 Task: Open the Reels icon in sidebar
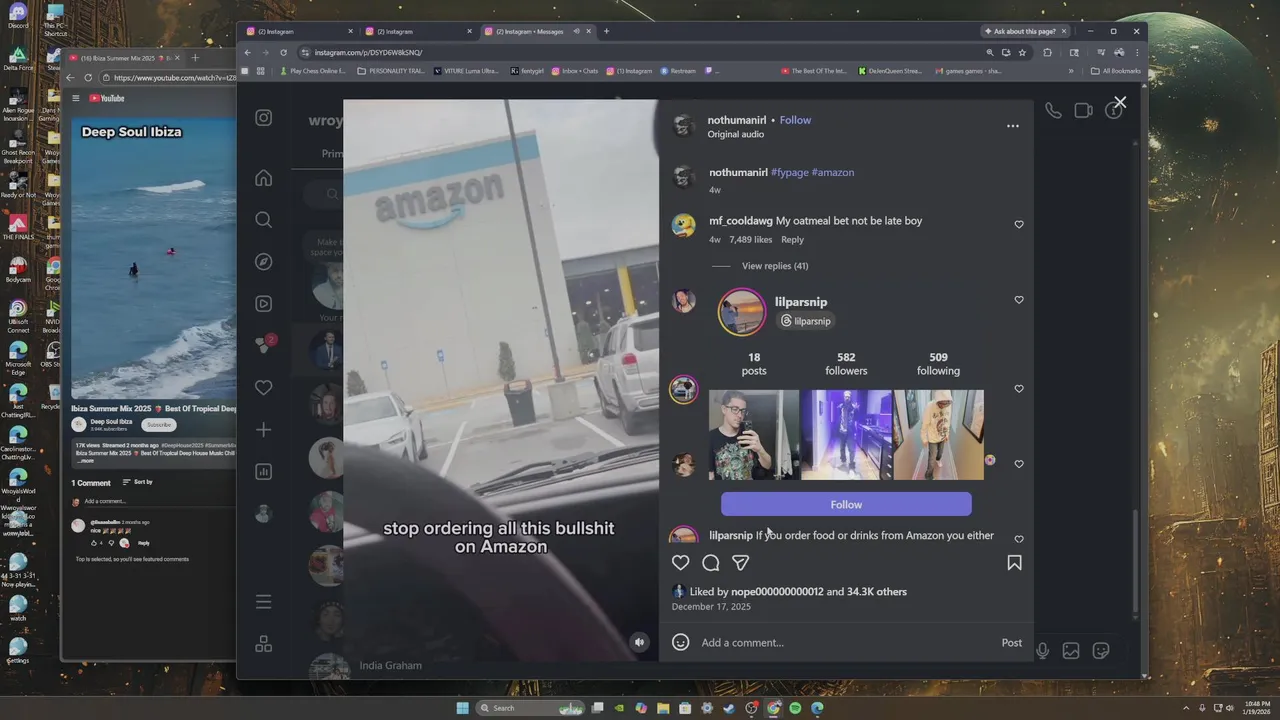263,304
